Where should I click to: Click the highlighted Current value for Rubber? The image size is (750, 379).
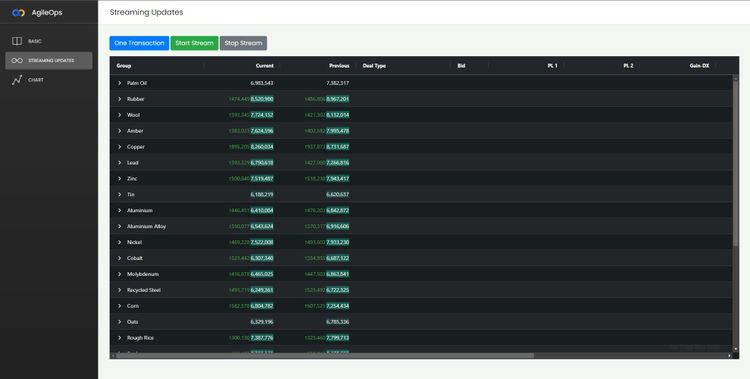[x=262, y=99]
